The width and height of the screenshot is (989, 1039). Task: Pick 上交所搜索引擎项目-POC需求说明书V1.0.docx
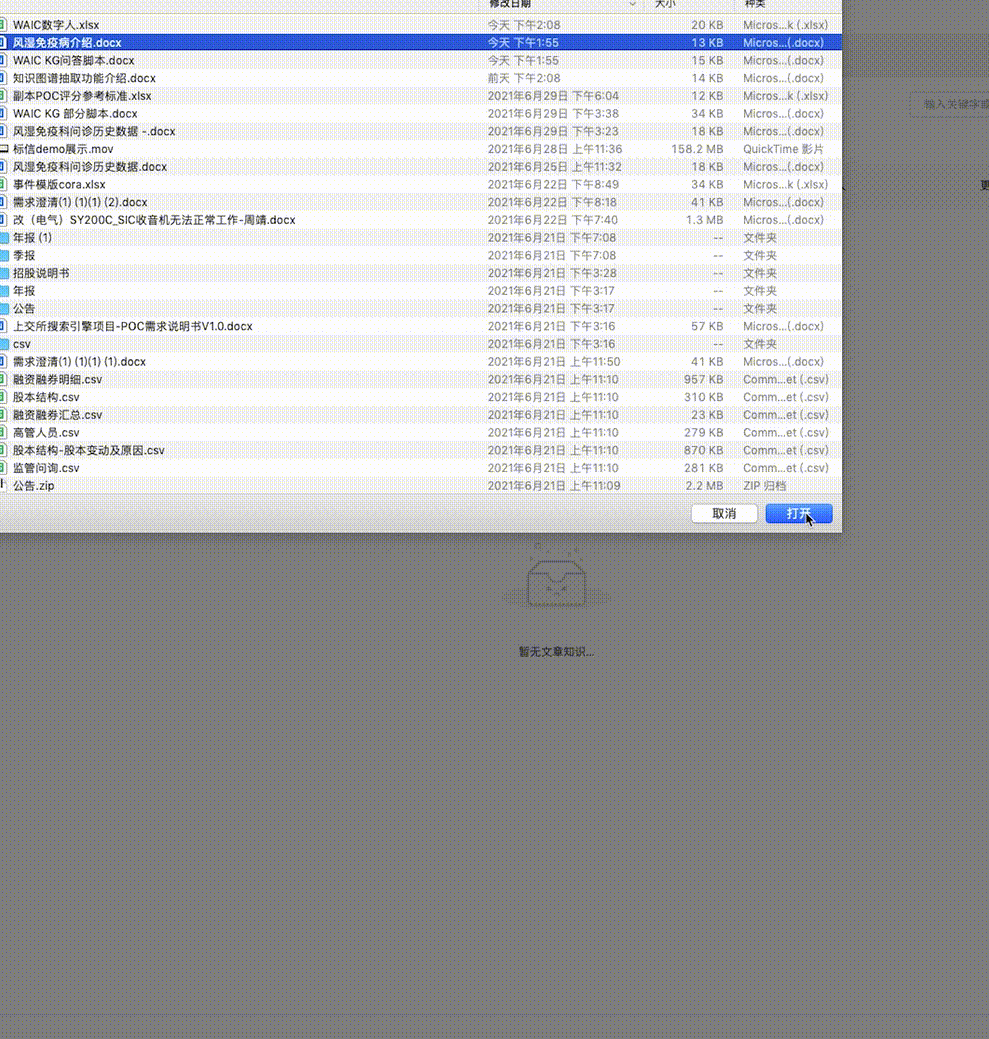coord(132,326)
